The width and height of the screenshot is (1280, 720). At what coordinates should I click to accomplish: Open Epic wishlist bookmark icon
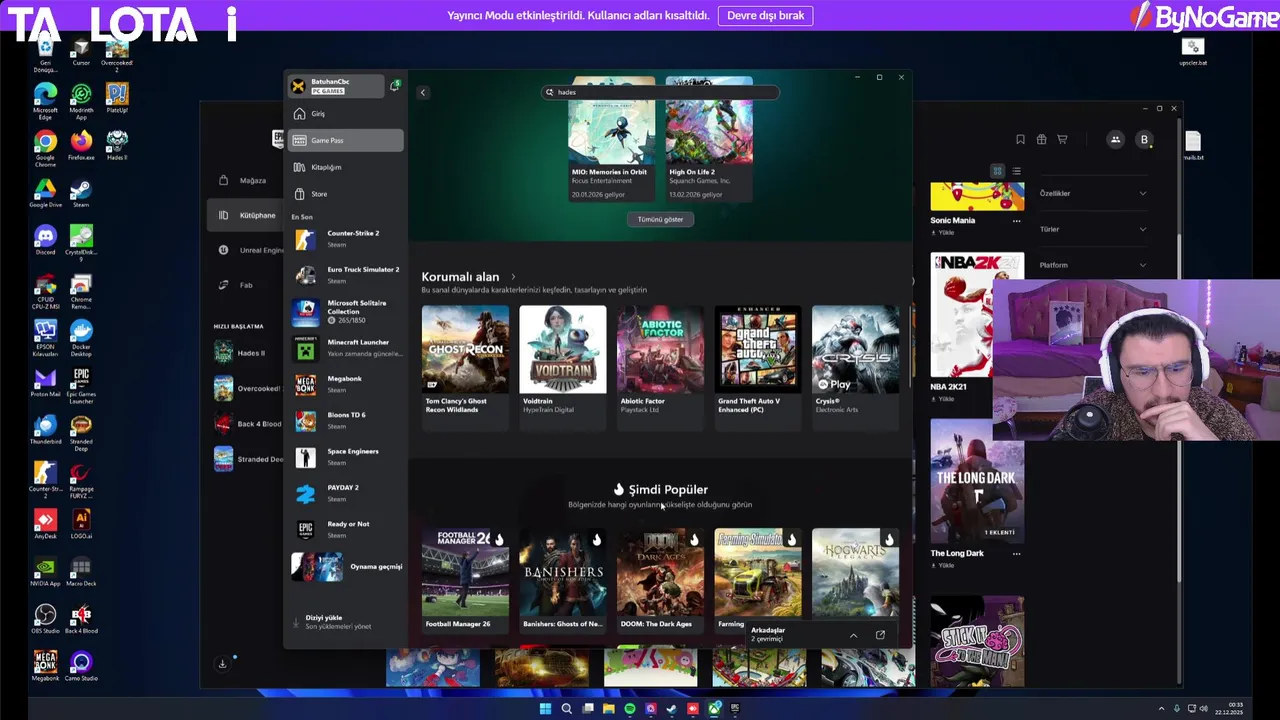click(x=1020, y=140)
